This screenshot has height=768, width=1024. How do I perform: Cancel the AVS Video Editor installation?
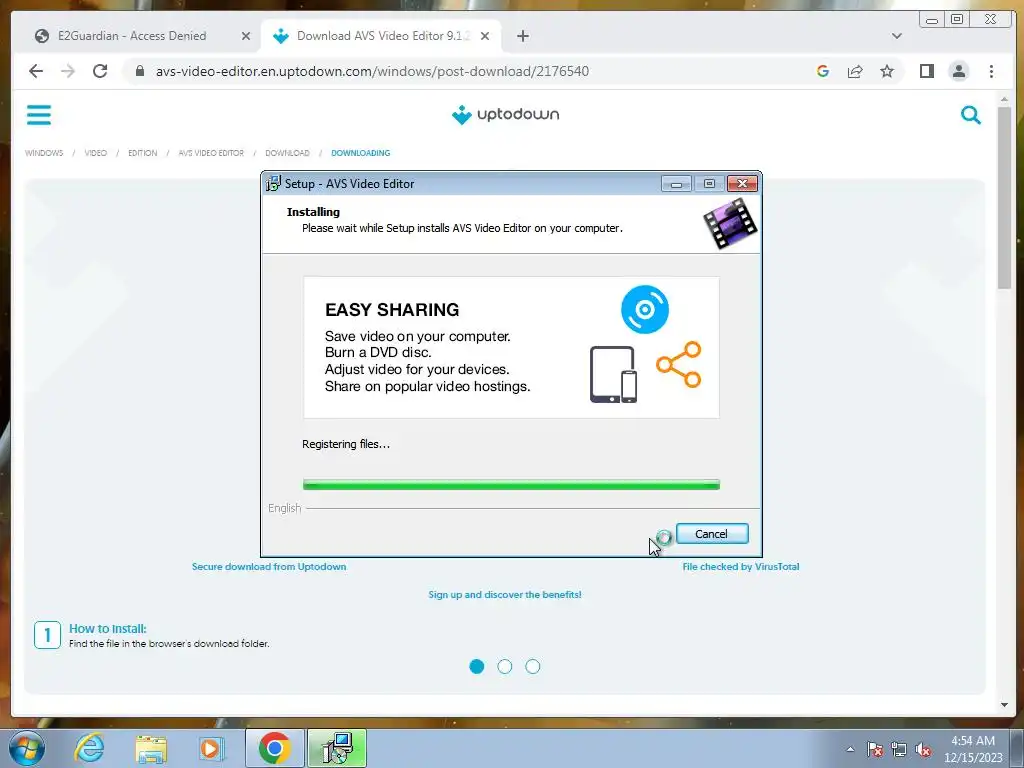(712, 534)
